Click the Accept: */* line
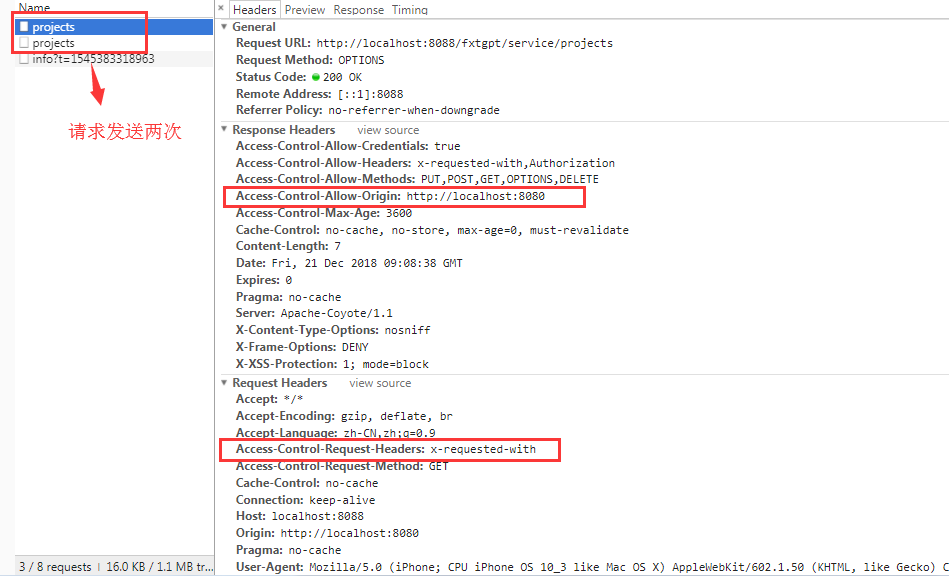This screenshot has height=576, width=949. click(x=269, y=399)
